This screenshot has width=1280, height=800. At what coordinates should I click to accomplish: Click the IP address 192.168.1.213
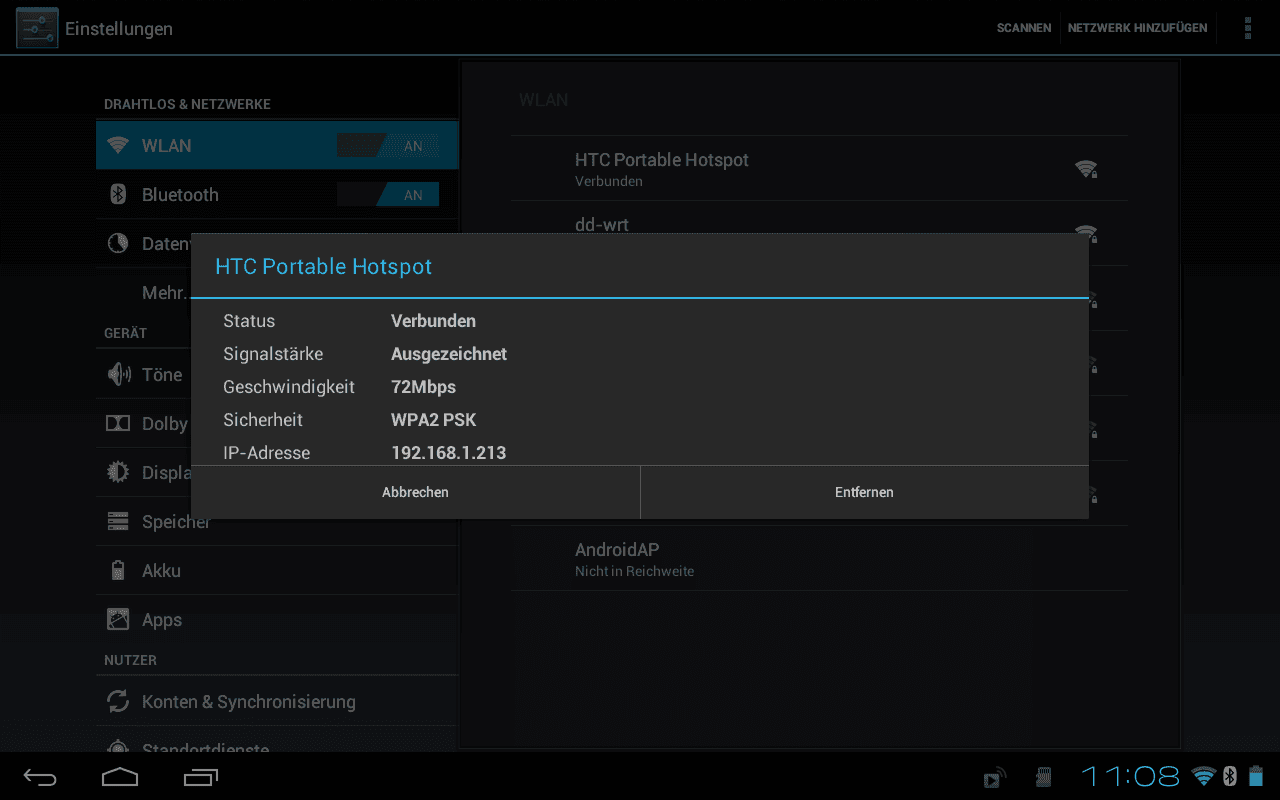[448, 453]
